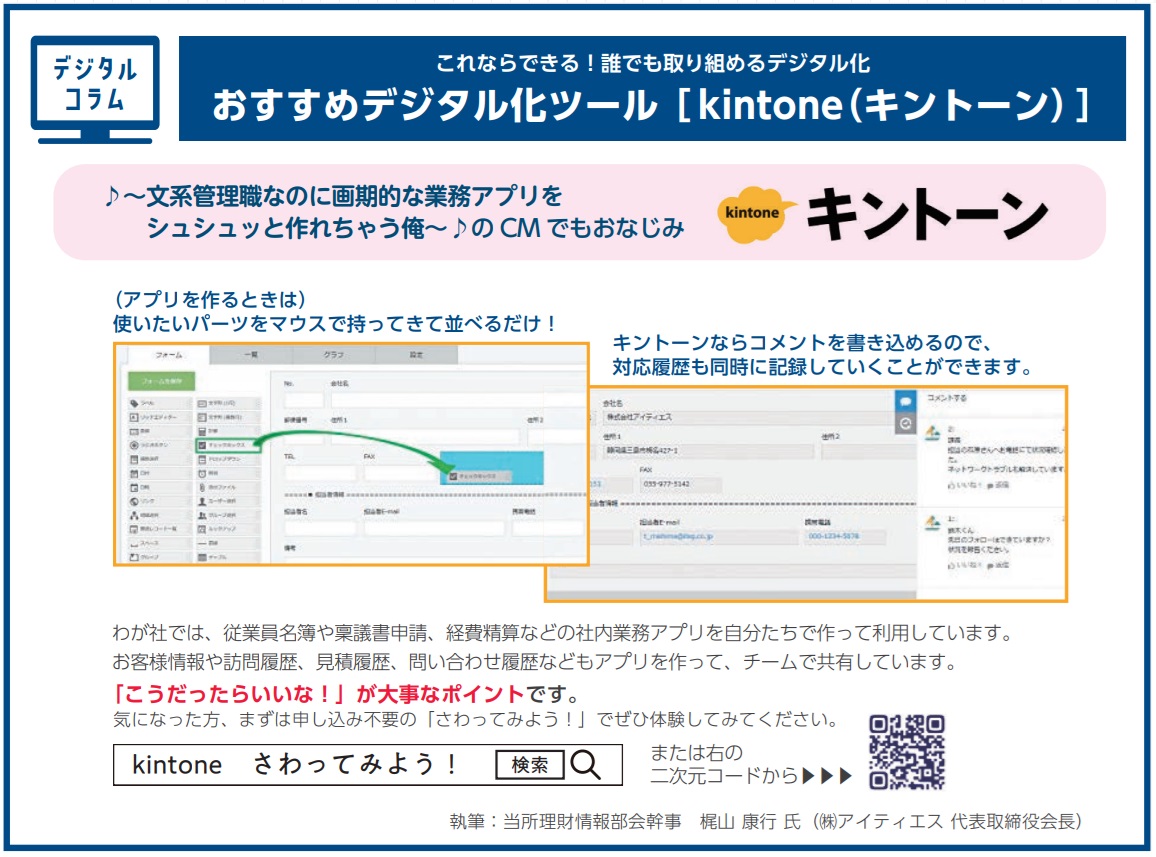Click the FAX input in the form builder
This screenshot has height=857, width=1156.
coord(400,473)
